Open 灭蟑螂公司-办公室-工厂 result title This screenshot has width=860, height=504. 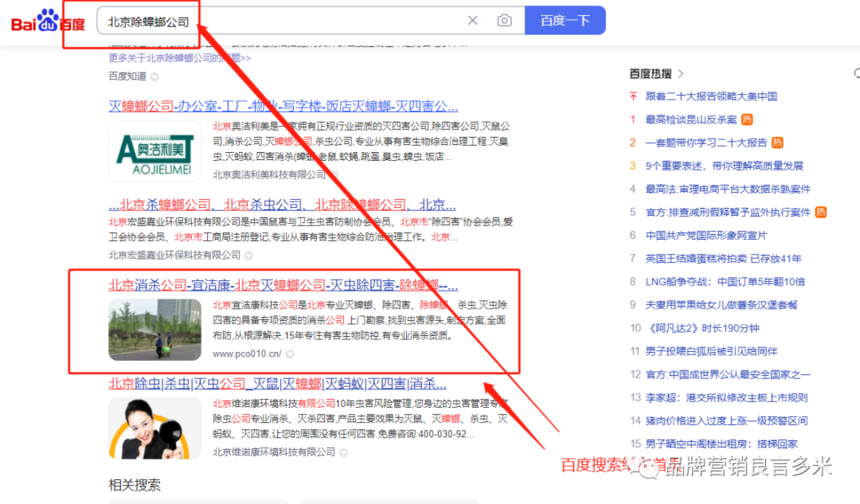point(283,106)
